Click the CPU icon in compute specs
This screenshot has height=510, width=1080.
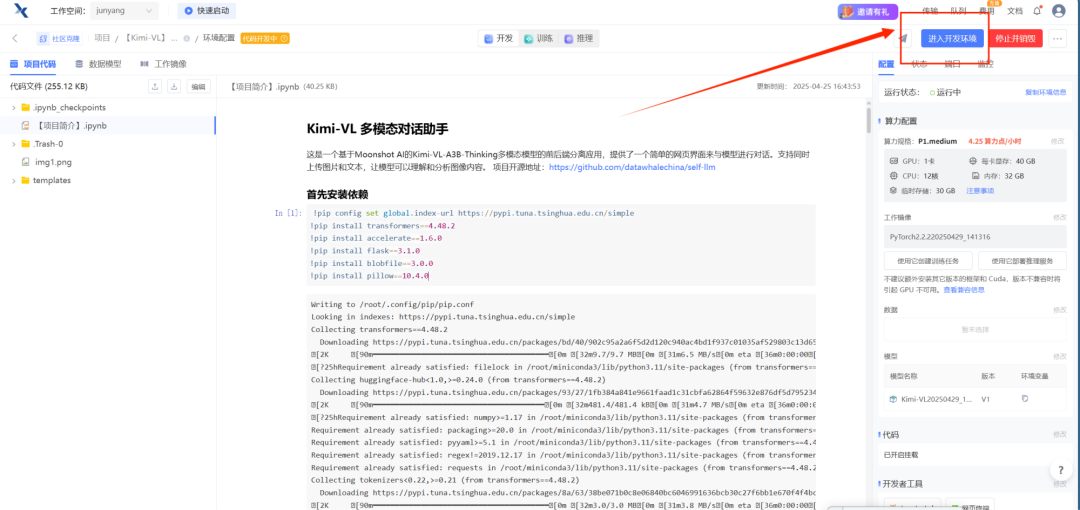pyautogui.click(x=893, y=176)
